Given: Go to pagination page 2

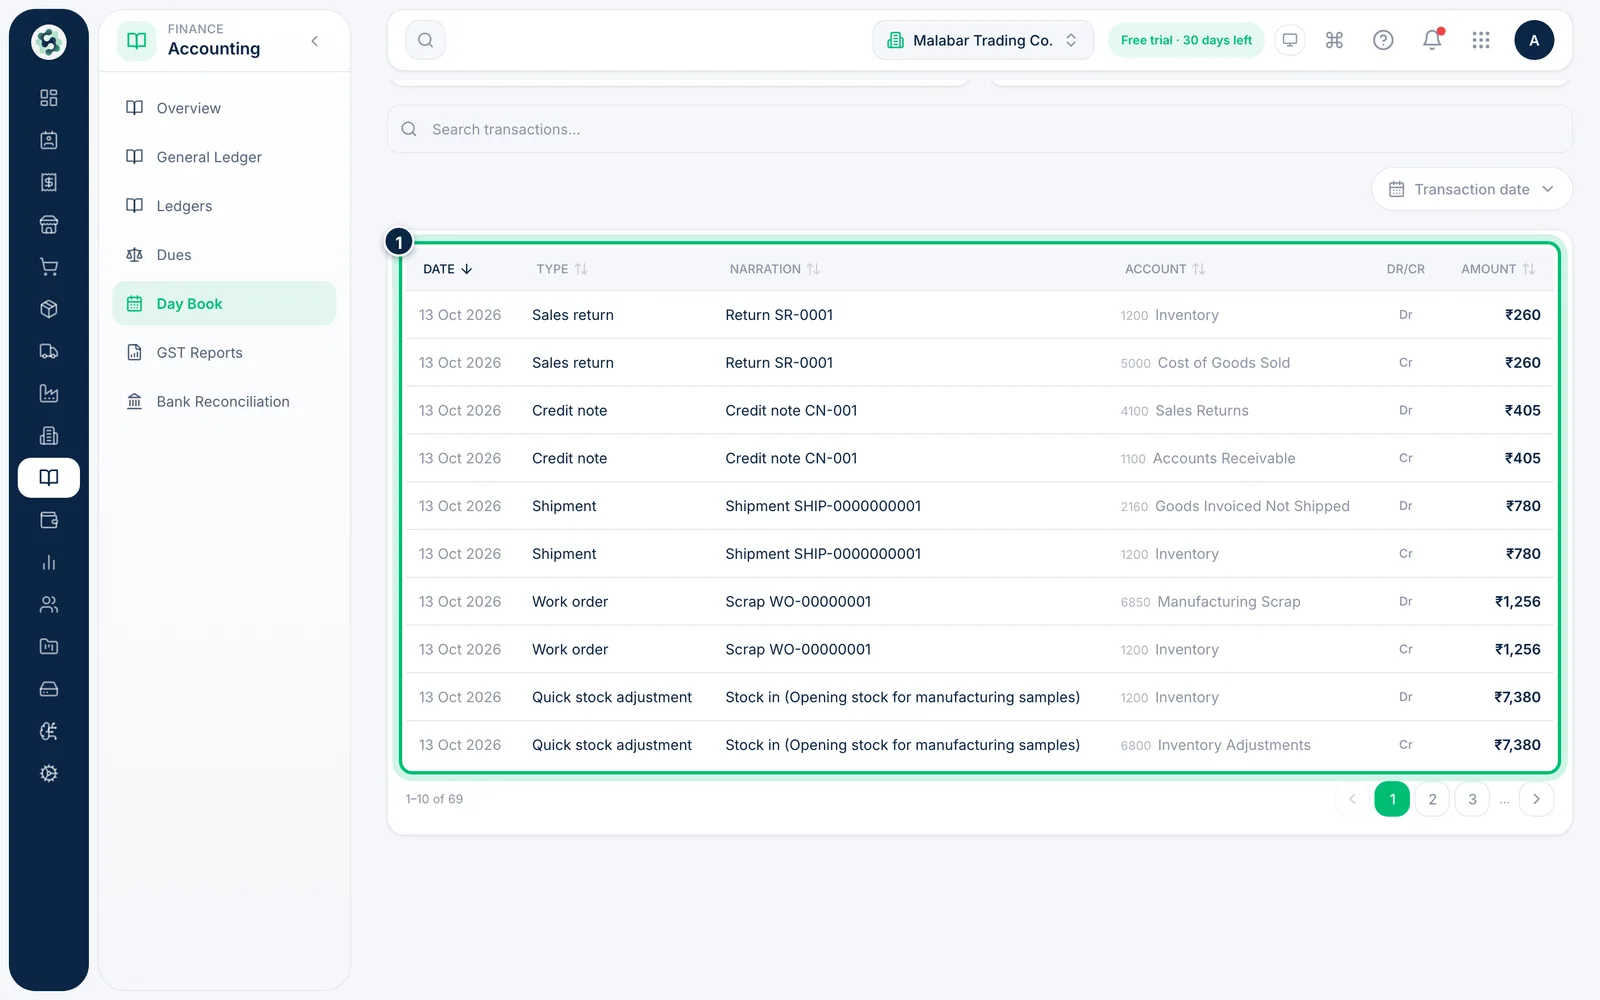Looking at the screenshot, I should click(x=1432, y=799).
